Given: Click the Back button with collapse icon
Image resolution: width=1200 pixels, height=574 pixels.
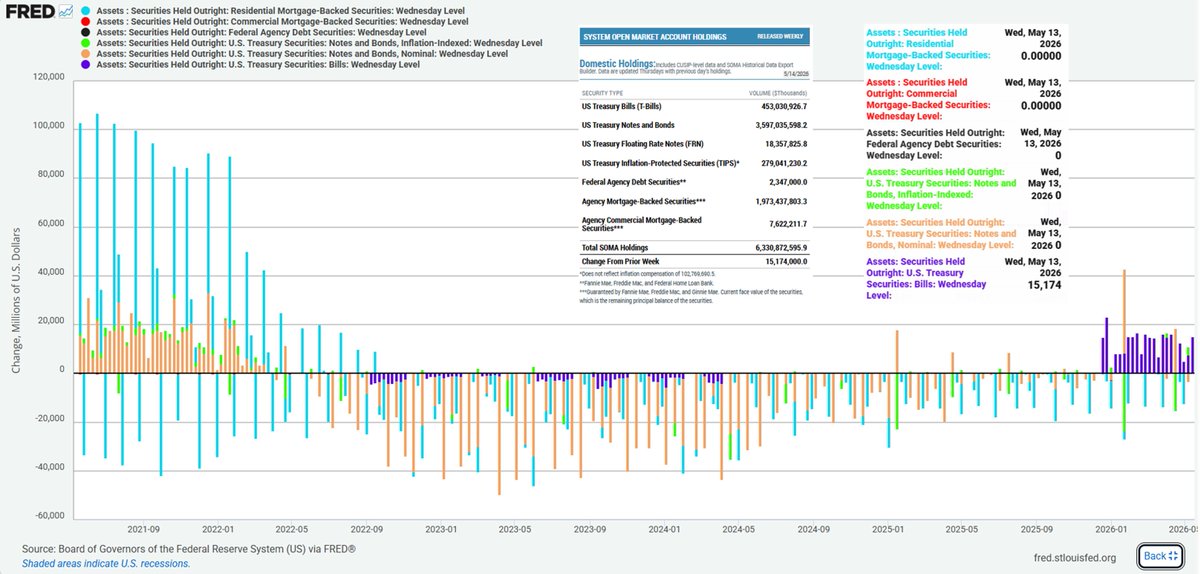Looking at the screenshot, I should (x=1163, y=556).
